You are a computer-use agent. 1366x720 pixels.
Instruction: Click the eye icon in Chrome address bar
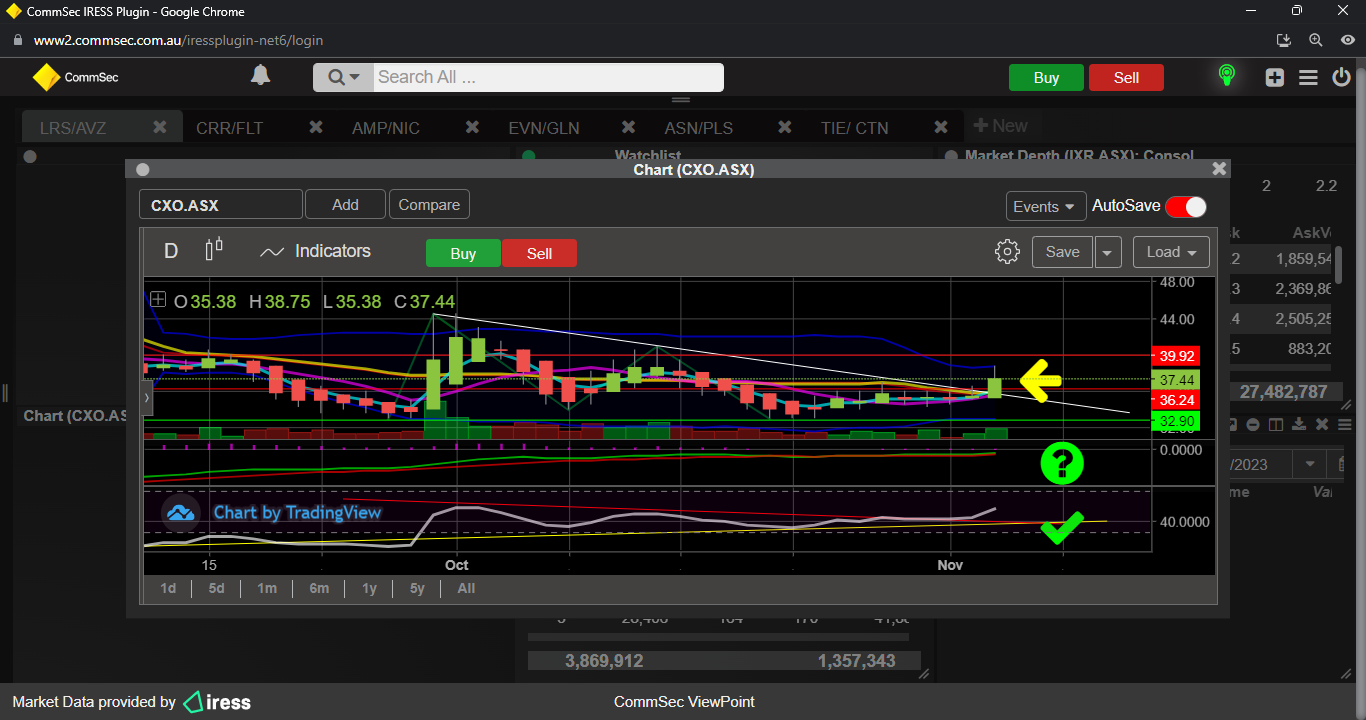pos(1347,40)
